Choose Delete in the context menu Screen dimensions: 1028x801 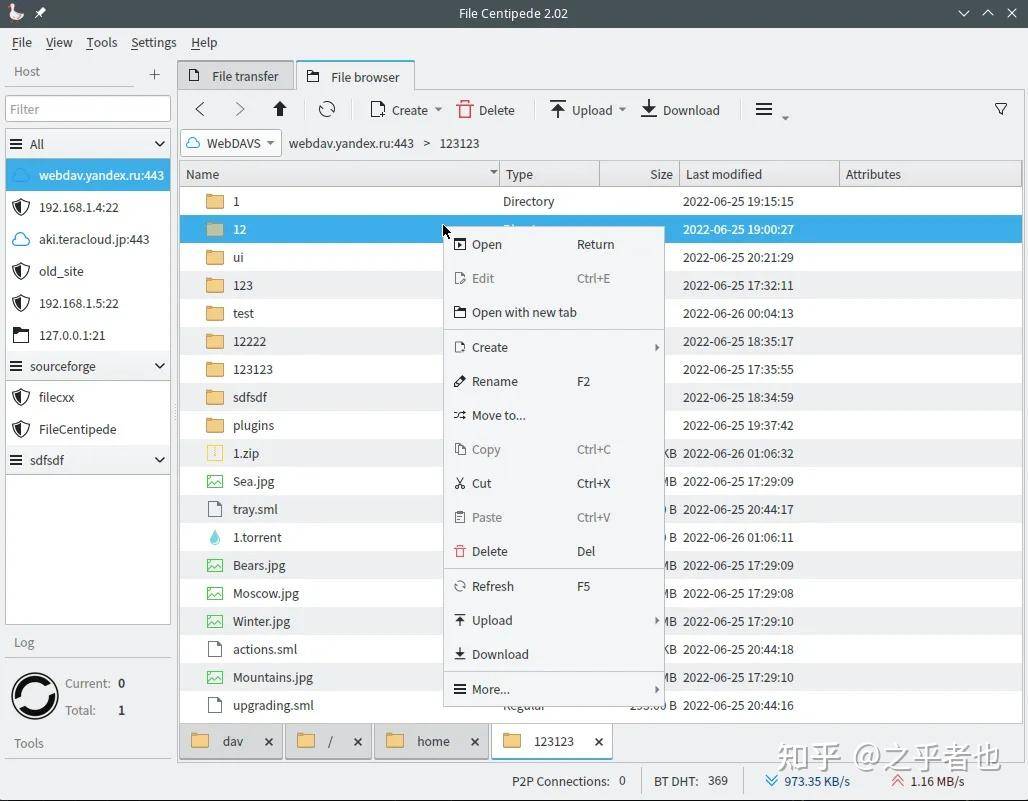[x=554, y=551]
